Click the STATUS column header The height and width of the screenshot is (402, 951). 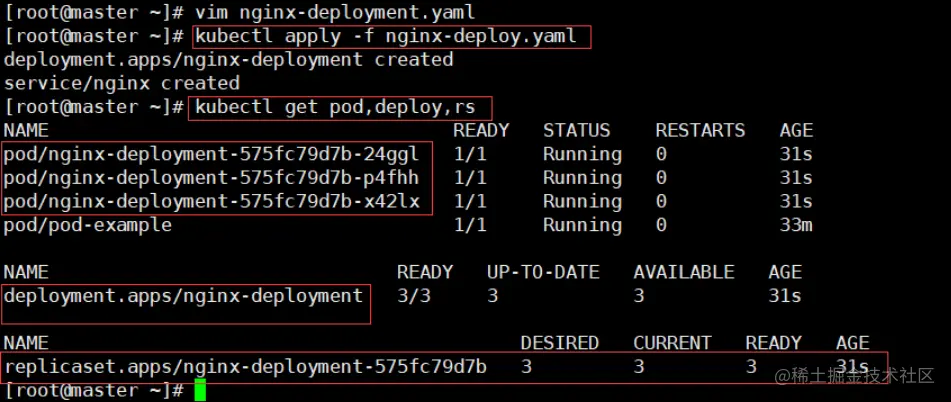(576, 130)
